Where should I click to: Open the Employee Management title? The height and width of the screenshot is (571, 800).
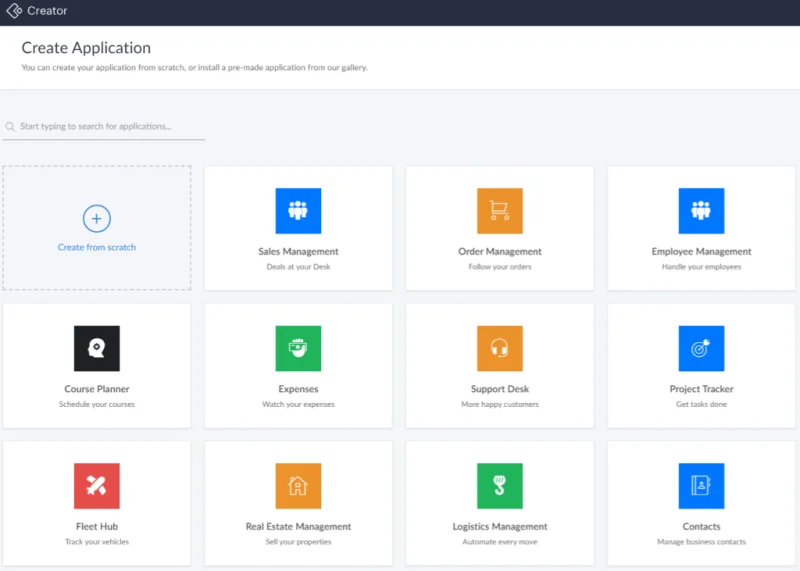click(x=702, y=252)
